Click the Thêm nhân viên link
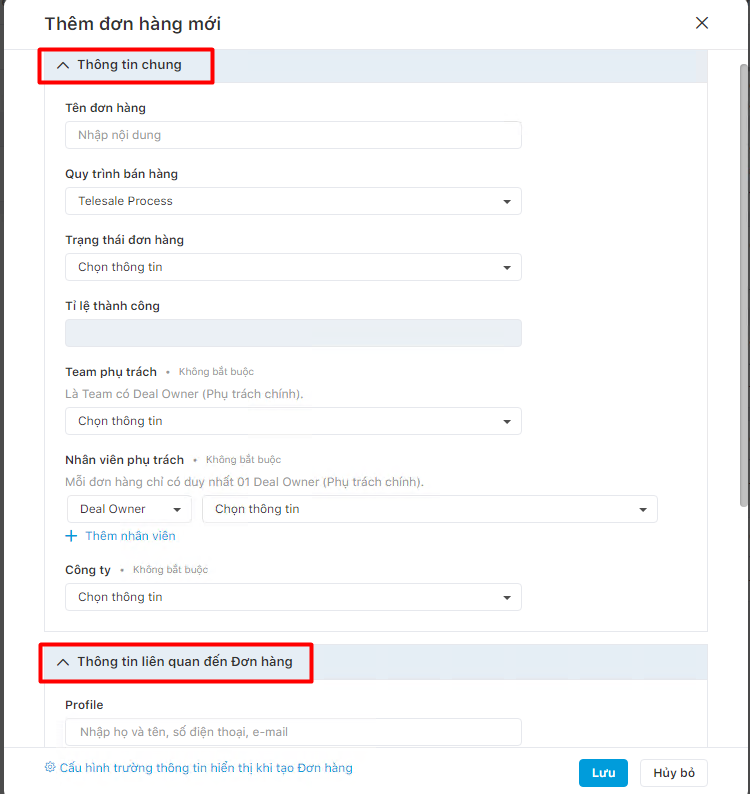 130,536
